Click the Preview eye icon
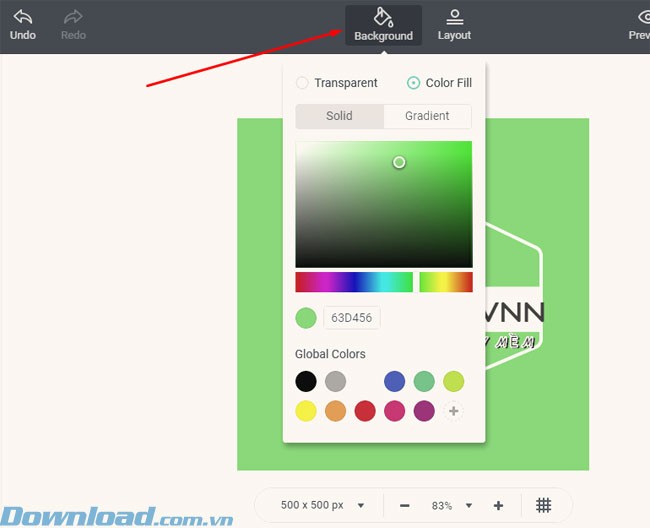The image size is (650, 528). click(x=643, y=17)
